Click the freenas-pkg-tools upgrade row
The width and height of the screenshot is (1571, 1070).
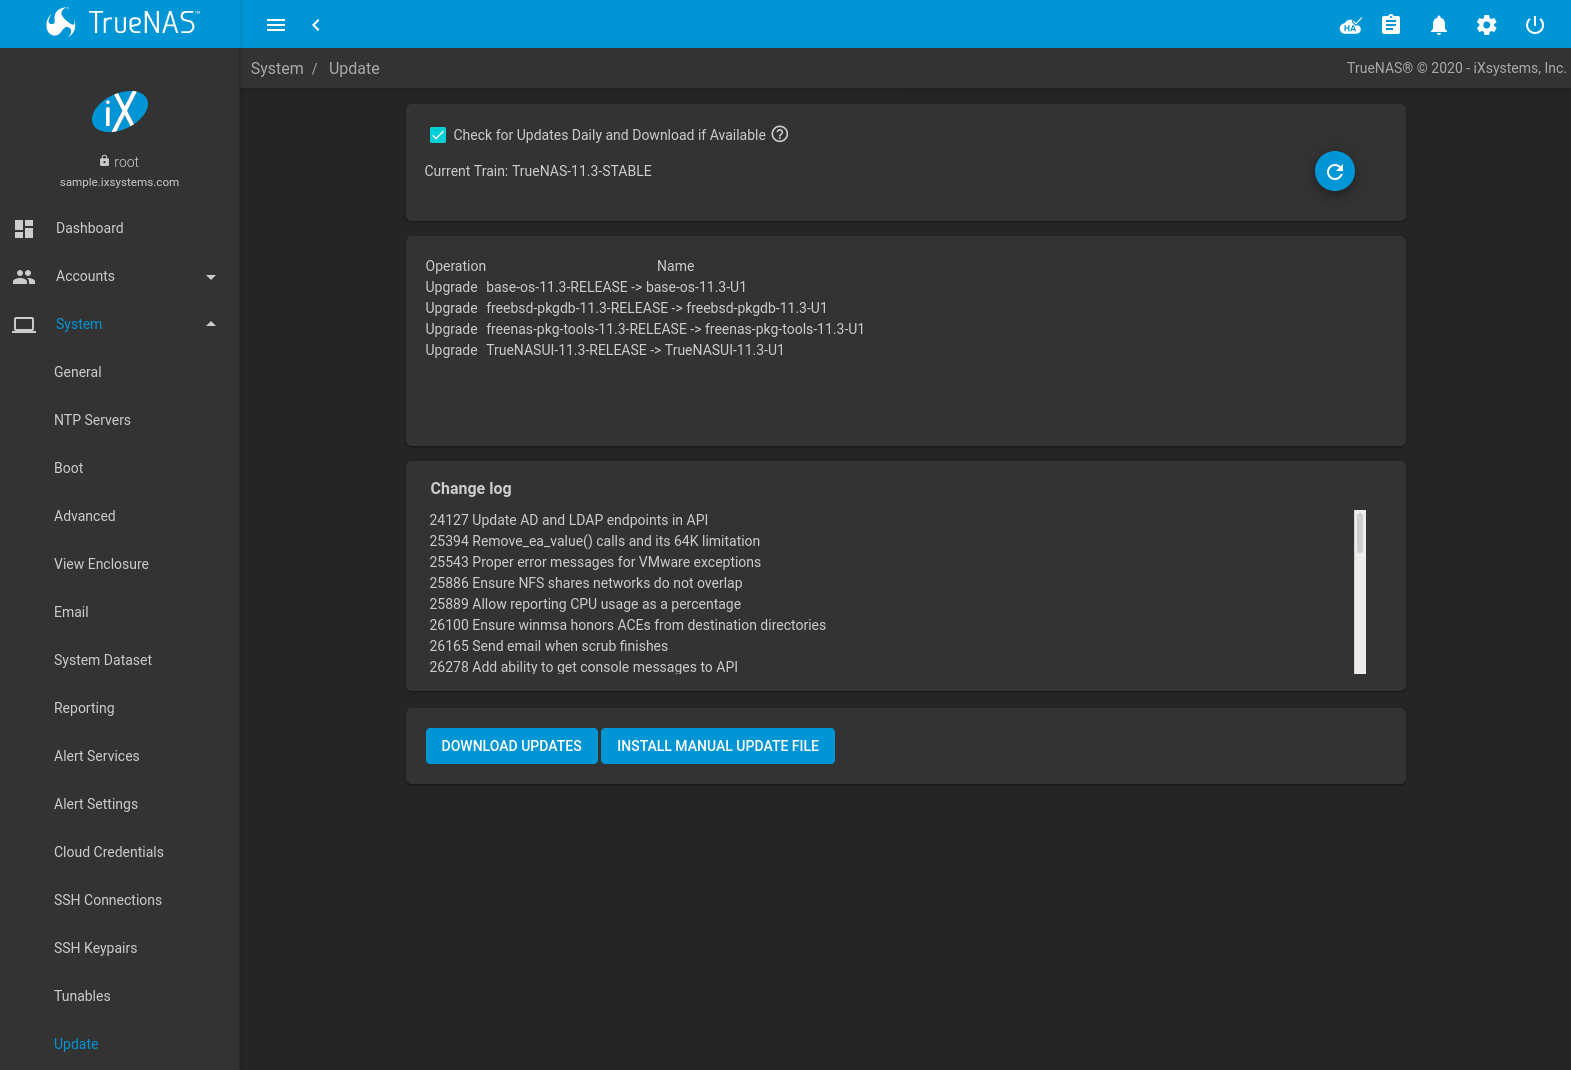pos(645,329)
